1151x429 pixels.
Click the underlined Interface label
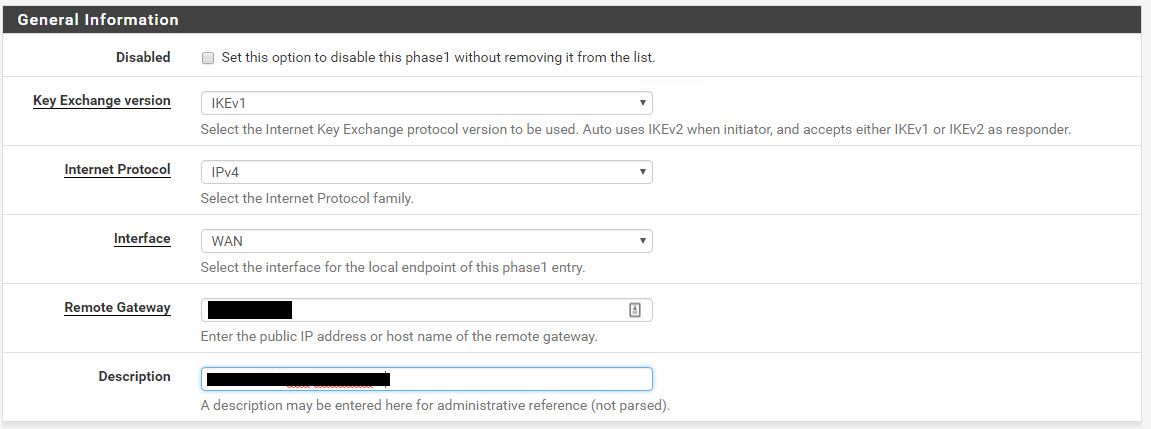[x=142, y=239]
